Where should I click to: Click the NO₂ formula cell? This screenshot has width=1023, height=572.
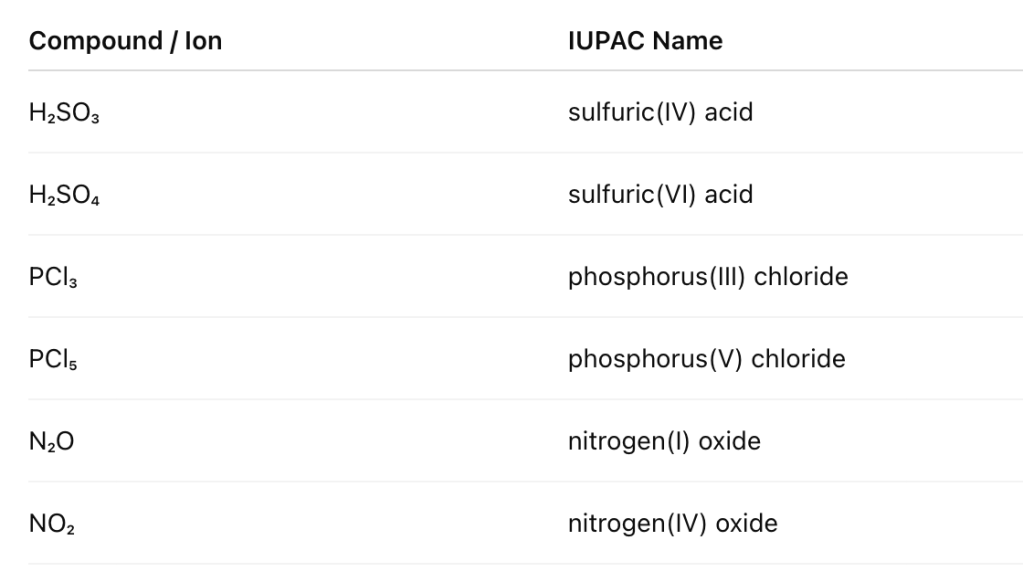click(51, 523)
